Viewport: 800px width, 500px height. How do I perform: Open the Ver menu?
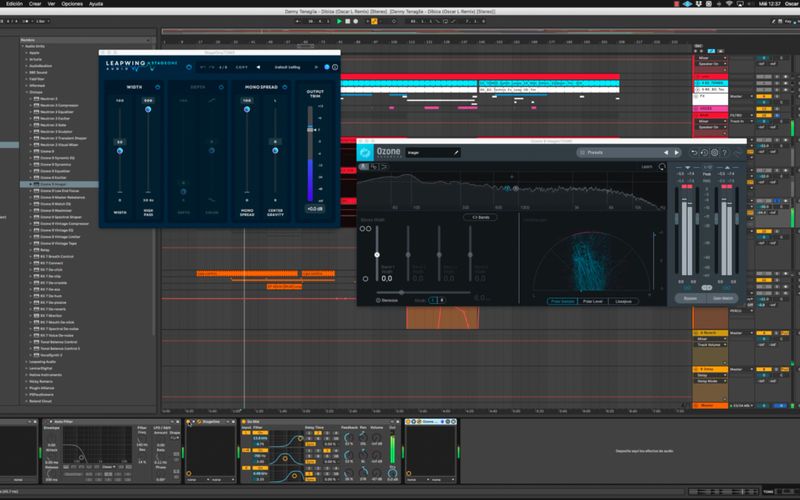pyautogui.click(x=51, y=4)
